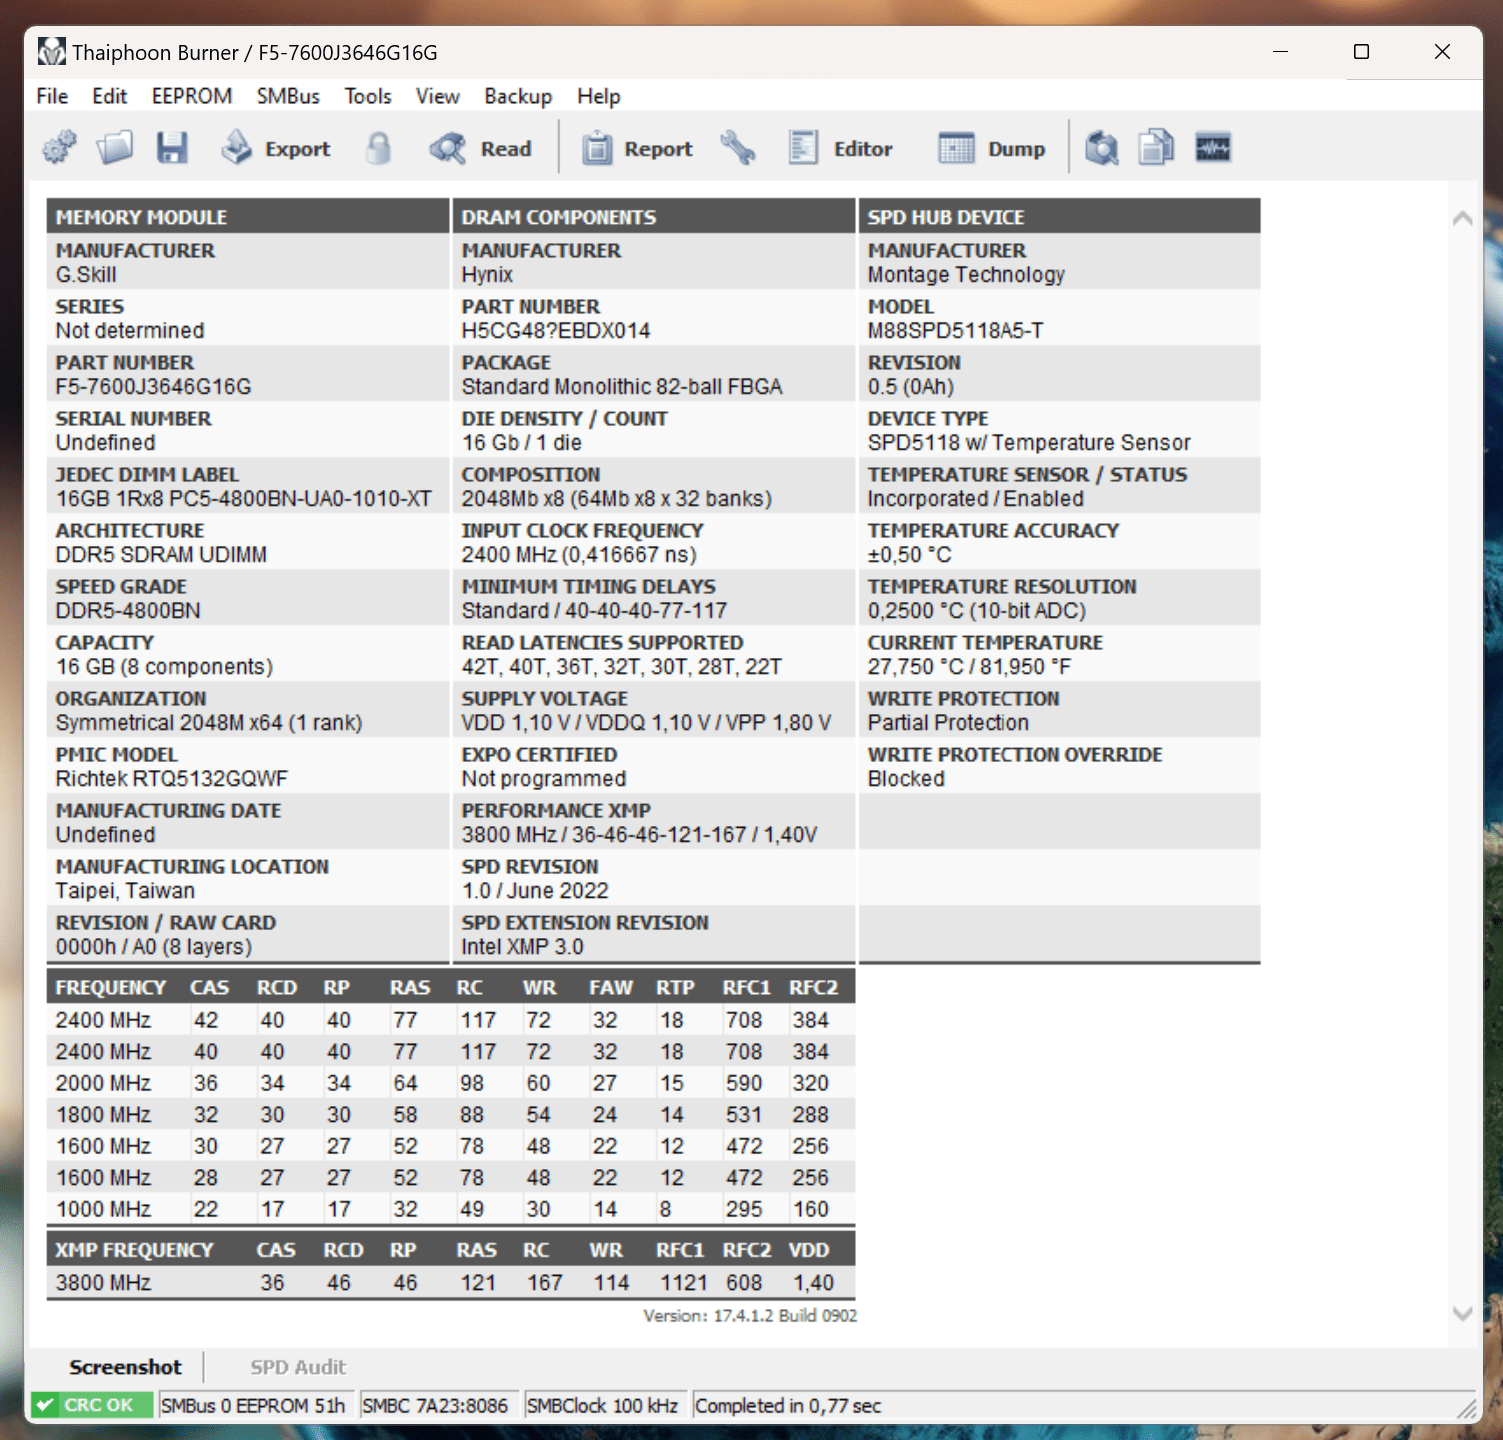This screenshot has width=1503, height=1440.
Task: Click the Thaiphoon Burner title bar app icon
Action: (52, 52)
